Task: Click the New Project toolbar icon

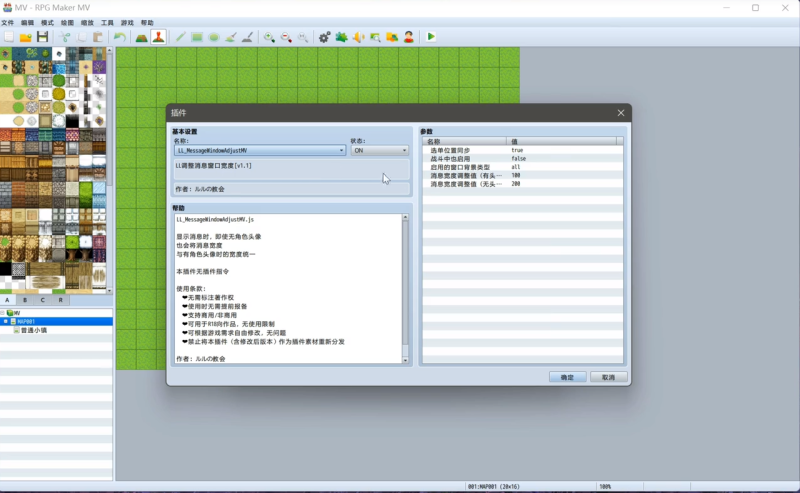Action: point(9,37)
